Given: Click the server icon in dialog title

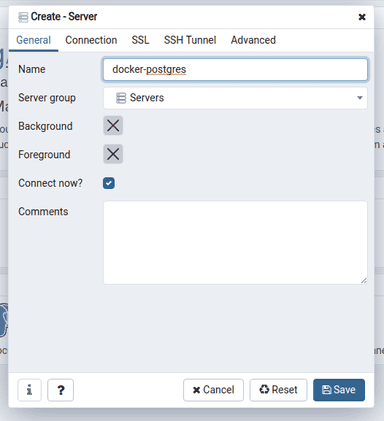Looking at the screenshot, I should coord(23,17).
